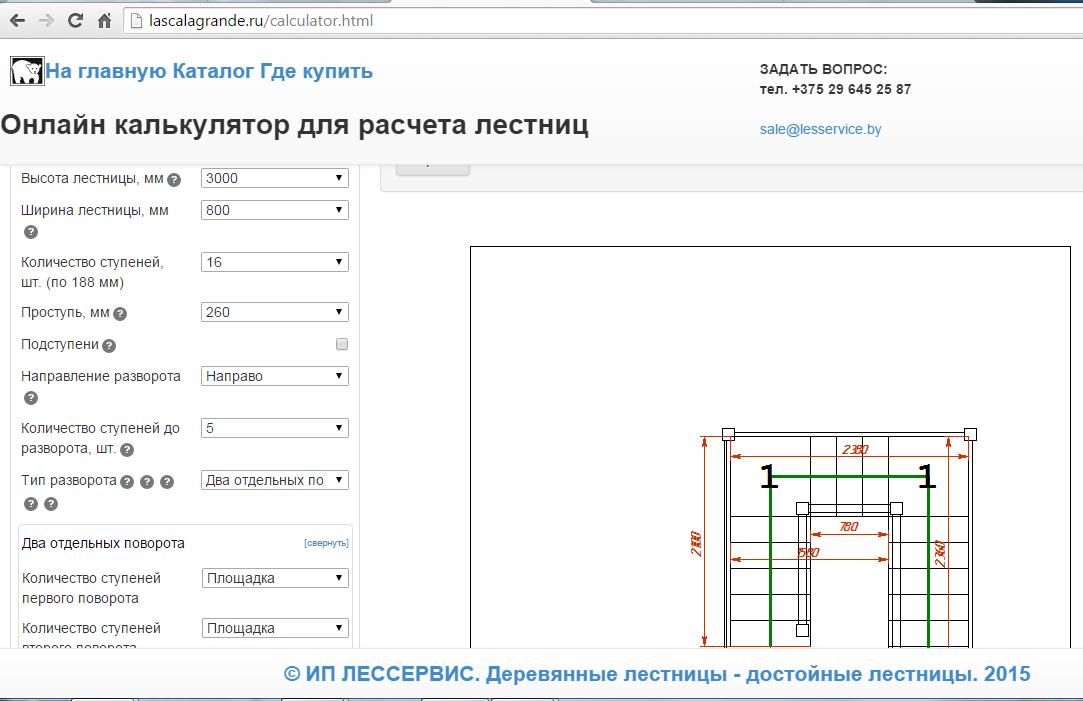Click the ЗАДАТЬ ВОПРОС label
1083x701 pixels.
(x=823, y=69)
